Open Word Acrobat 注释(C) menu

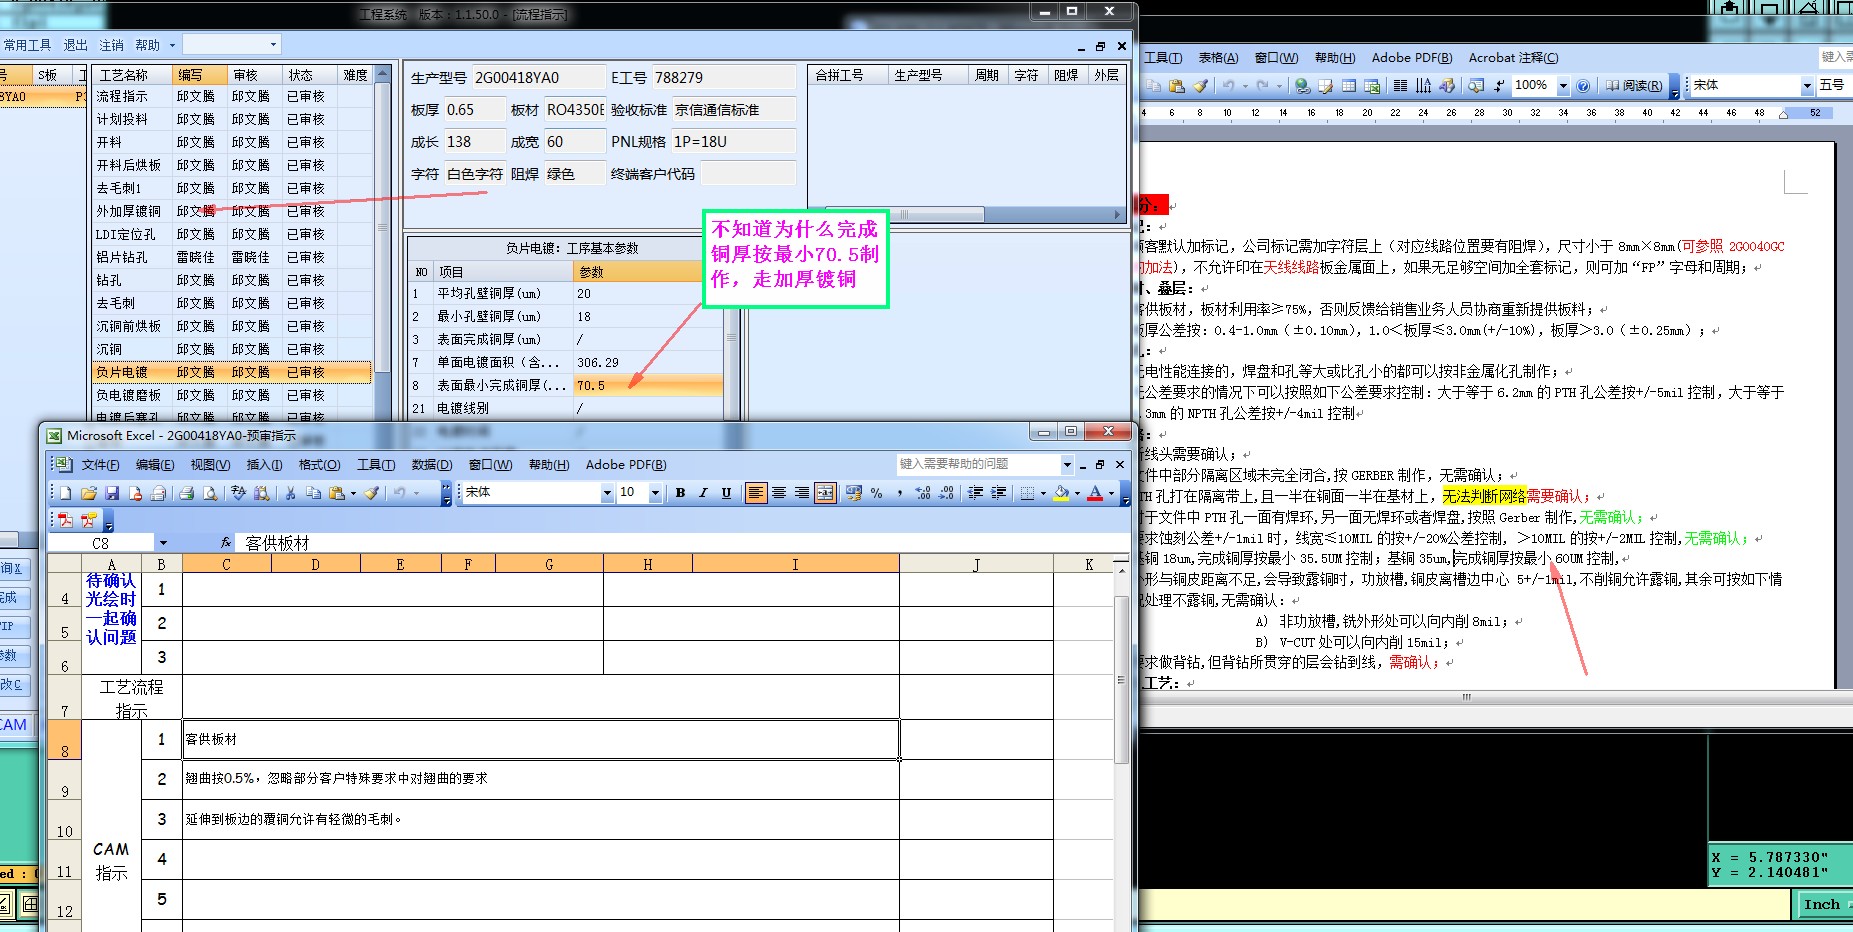(1513, 58)
